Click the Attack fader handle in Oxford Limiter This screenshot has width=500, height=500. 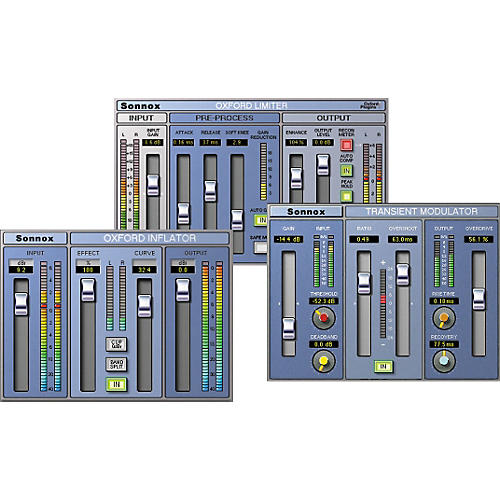(183, 214)
